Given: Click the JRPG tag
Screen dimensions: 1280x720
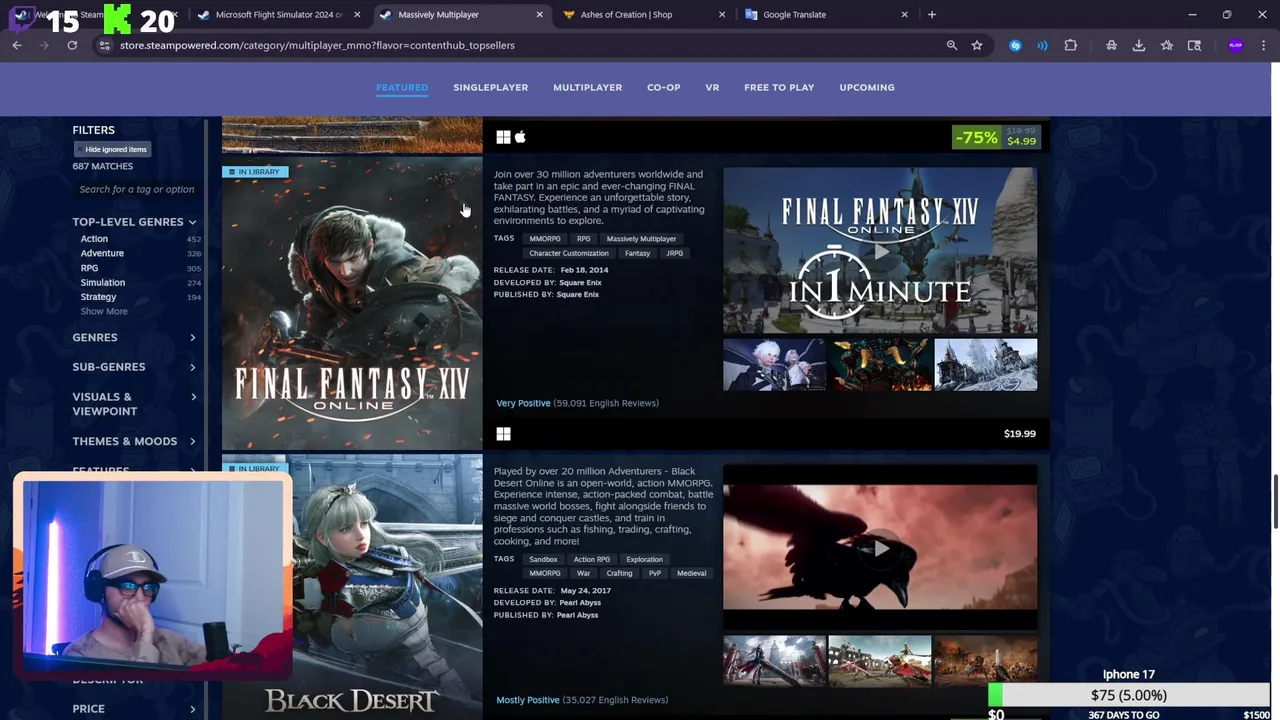Looking at the screenshot, I should (675, 253).
